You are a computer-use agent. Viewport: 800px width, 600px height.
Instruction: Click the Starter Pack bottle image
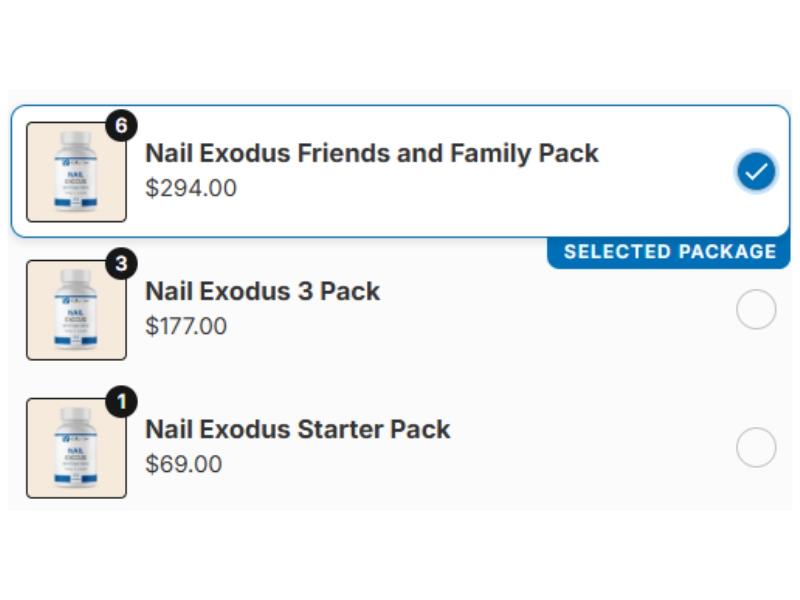[76, 448]
